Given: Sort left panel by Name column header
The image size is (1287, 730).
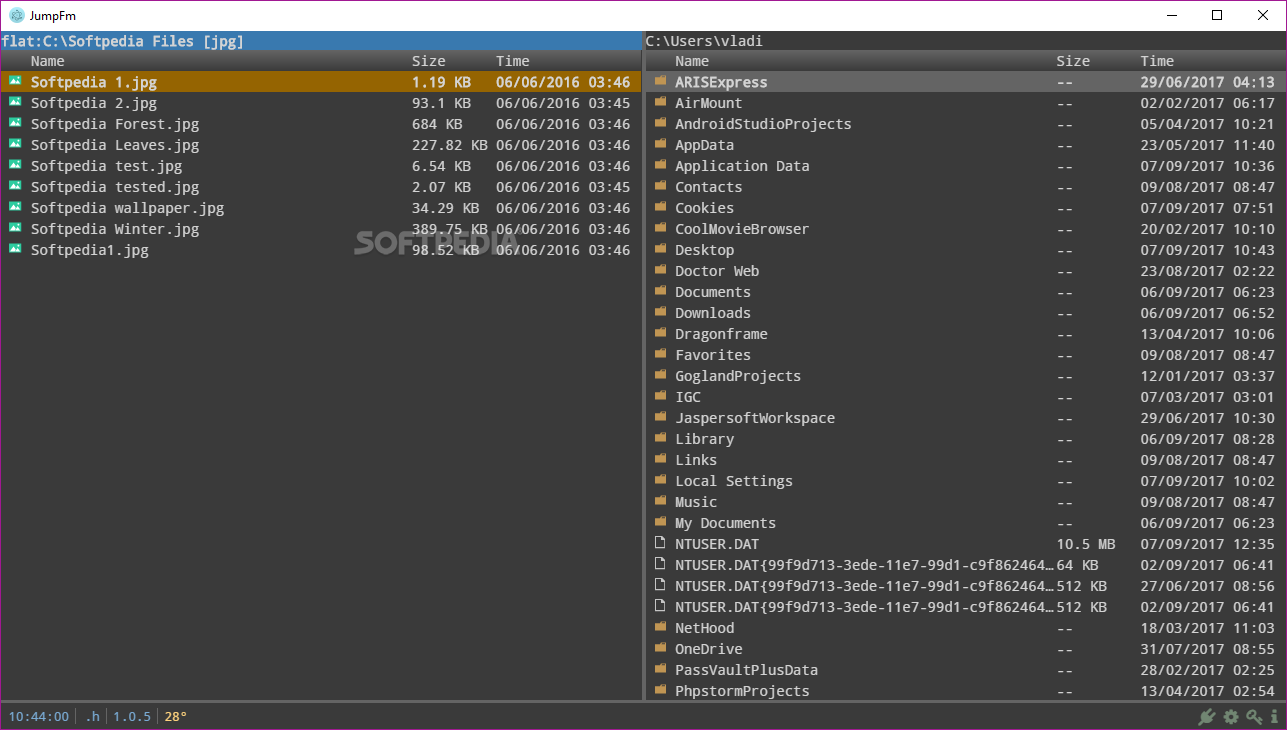Looking at the screenshot, I should (x=48, y=61).
